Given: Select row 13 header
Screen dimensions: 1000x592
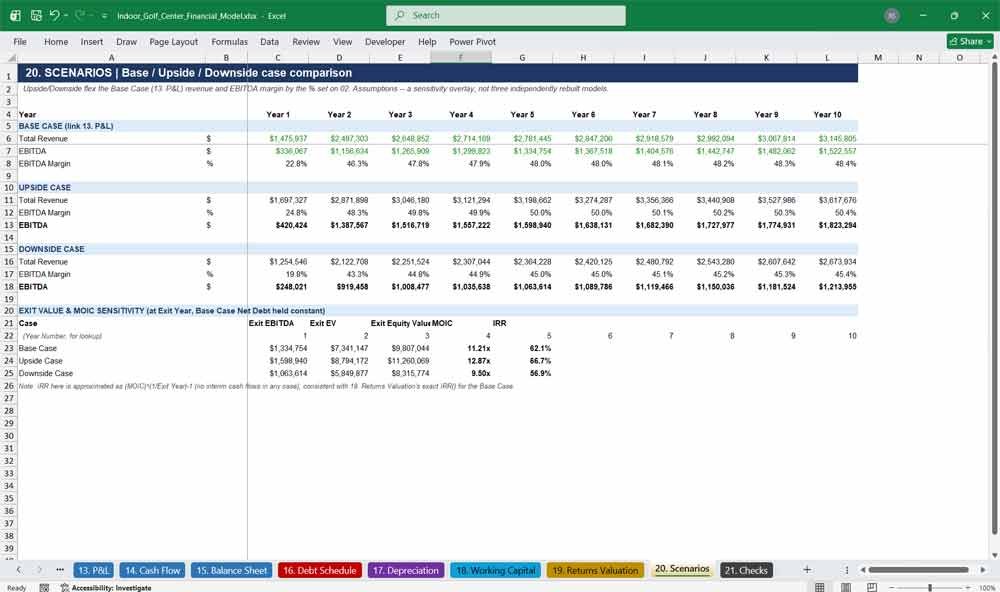Looking at the screenshot, I should [8, 225].
